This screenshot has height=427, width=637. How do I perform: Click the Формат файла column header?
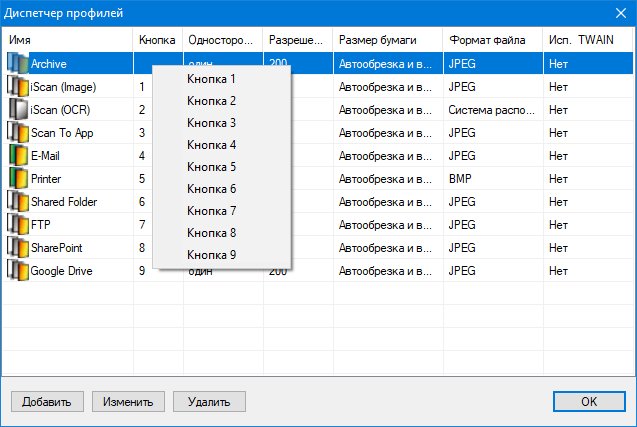point(492,38)
